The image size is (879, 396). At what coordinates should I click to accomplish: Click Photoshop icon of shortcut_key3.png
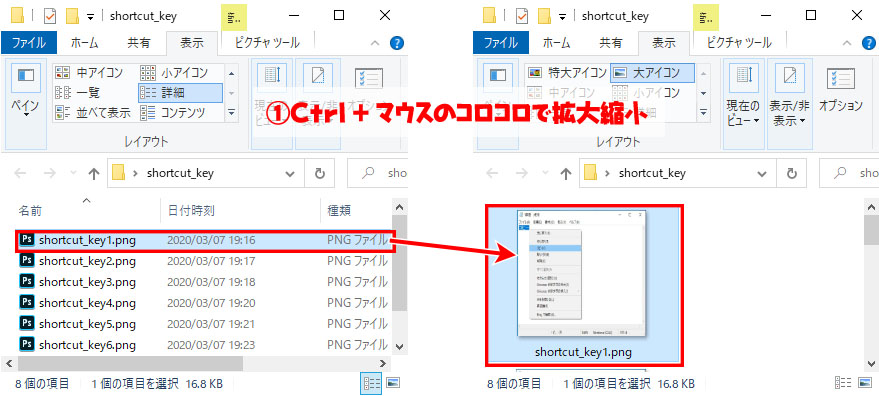(x=27, y=282)
